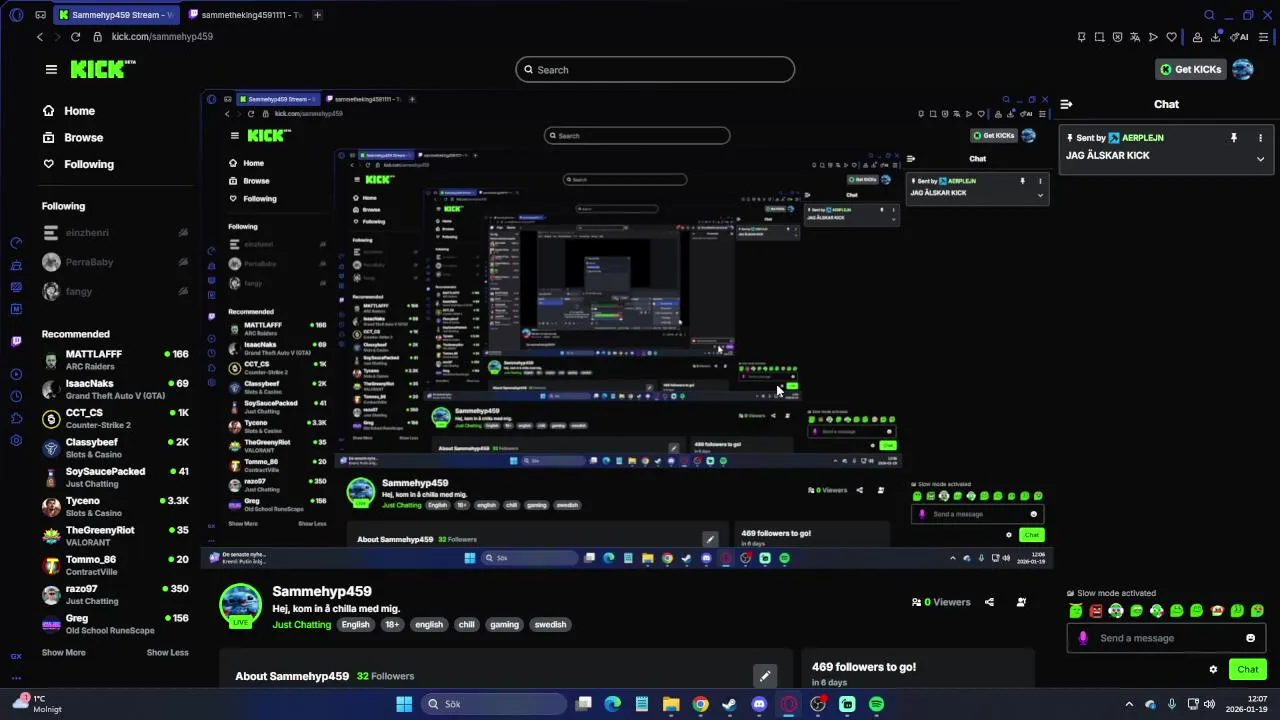Click the Just Chatting category link
The image size is (1280, 720).
pos(301,625)
